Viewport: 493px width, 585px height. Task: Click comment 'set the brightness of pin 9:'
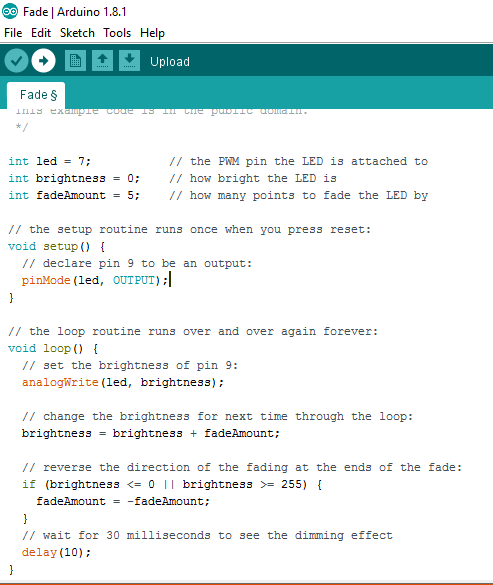pyautogui.click(x=130, y=365)
